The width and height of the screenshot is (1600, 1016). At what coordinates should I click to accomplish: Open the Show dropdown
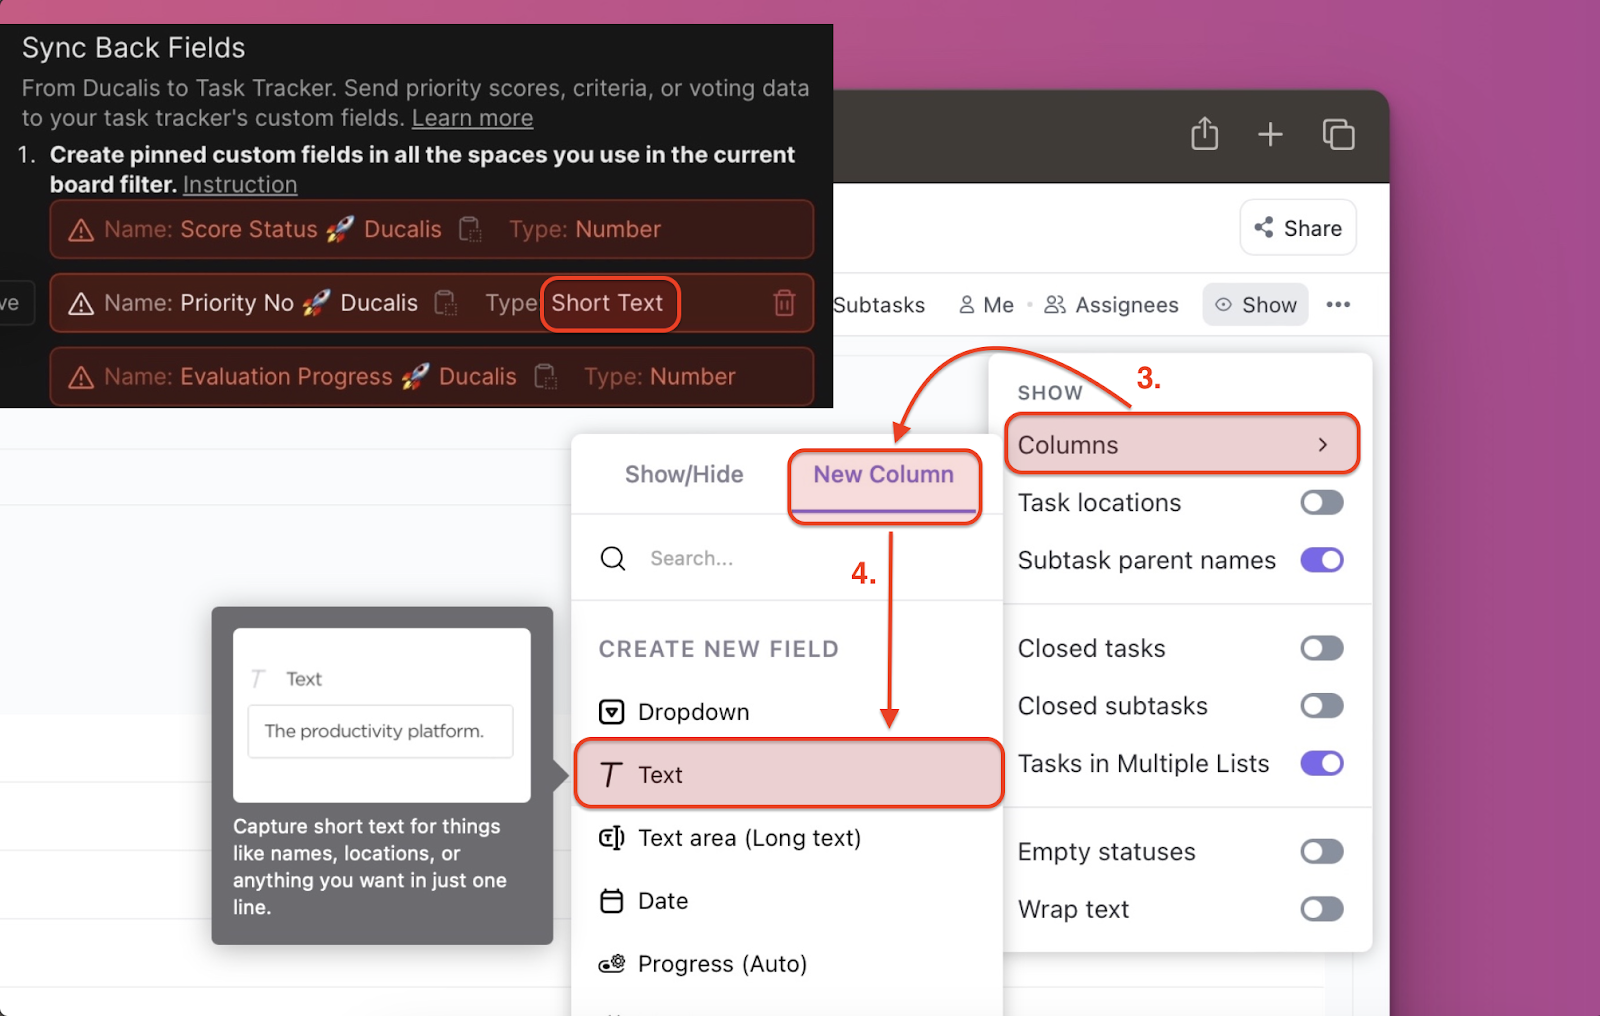pos(1255,304)
